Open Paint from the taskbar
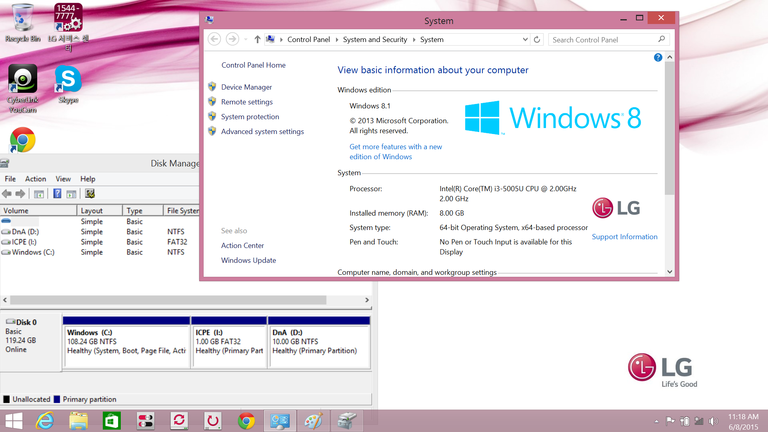The image size is (768, 432). (x=313, y=421)
